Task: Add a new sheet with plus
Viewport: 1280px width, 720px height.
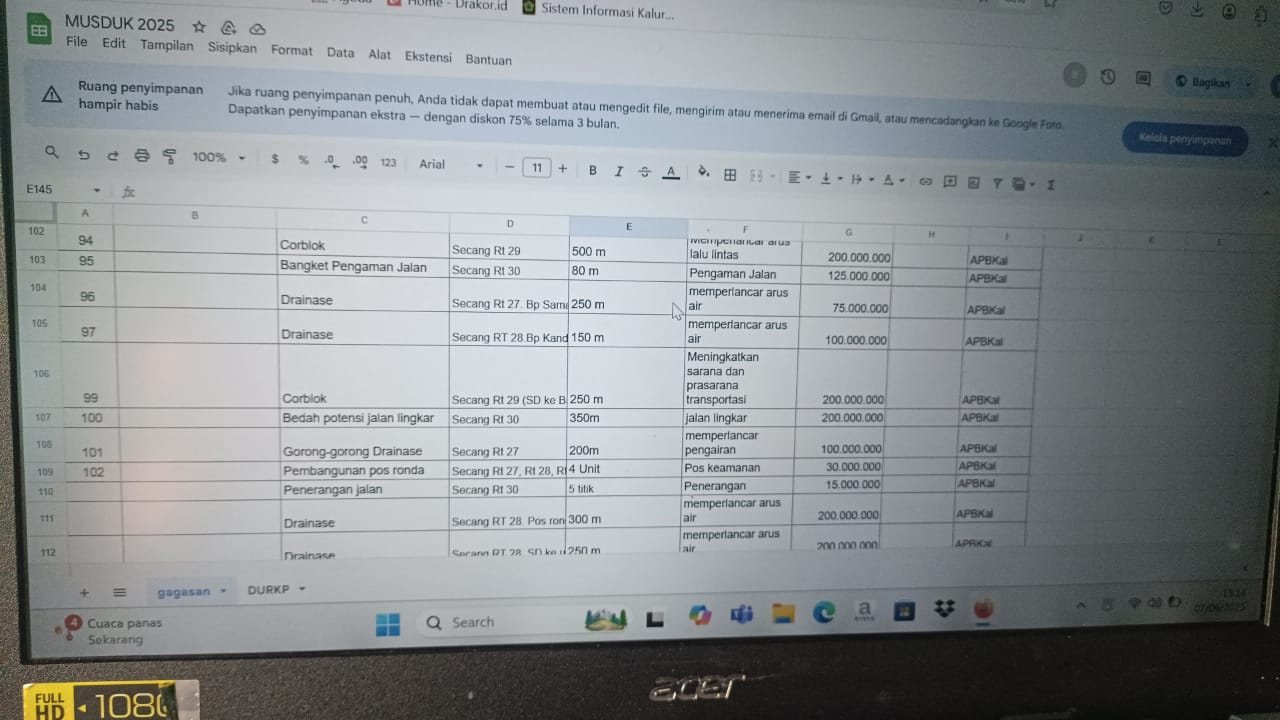Action: pyautogui.click(x=84, y=592)
